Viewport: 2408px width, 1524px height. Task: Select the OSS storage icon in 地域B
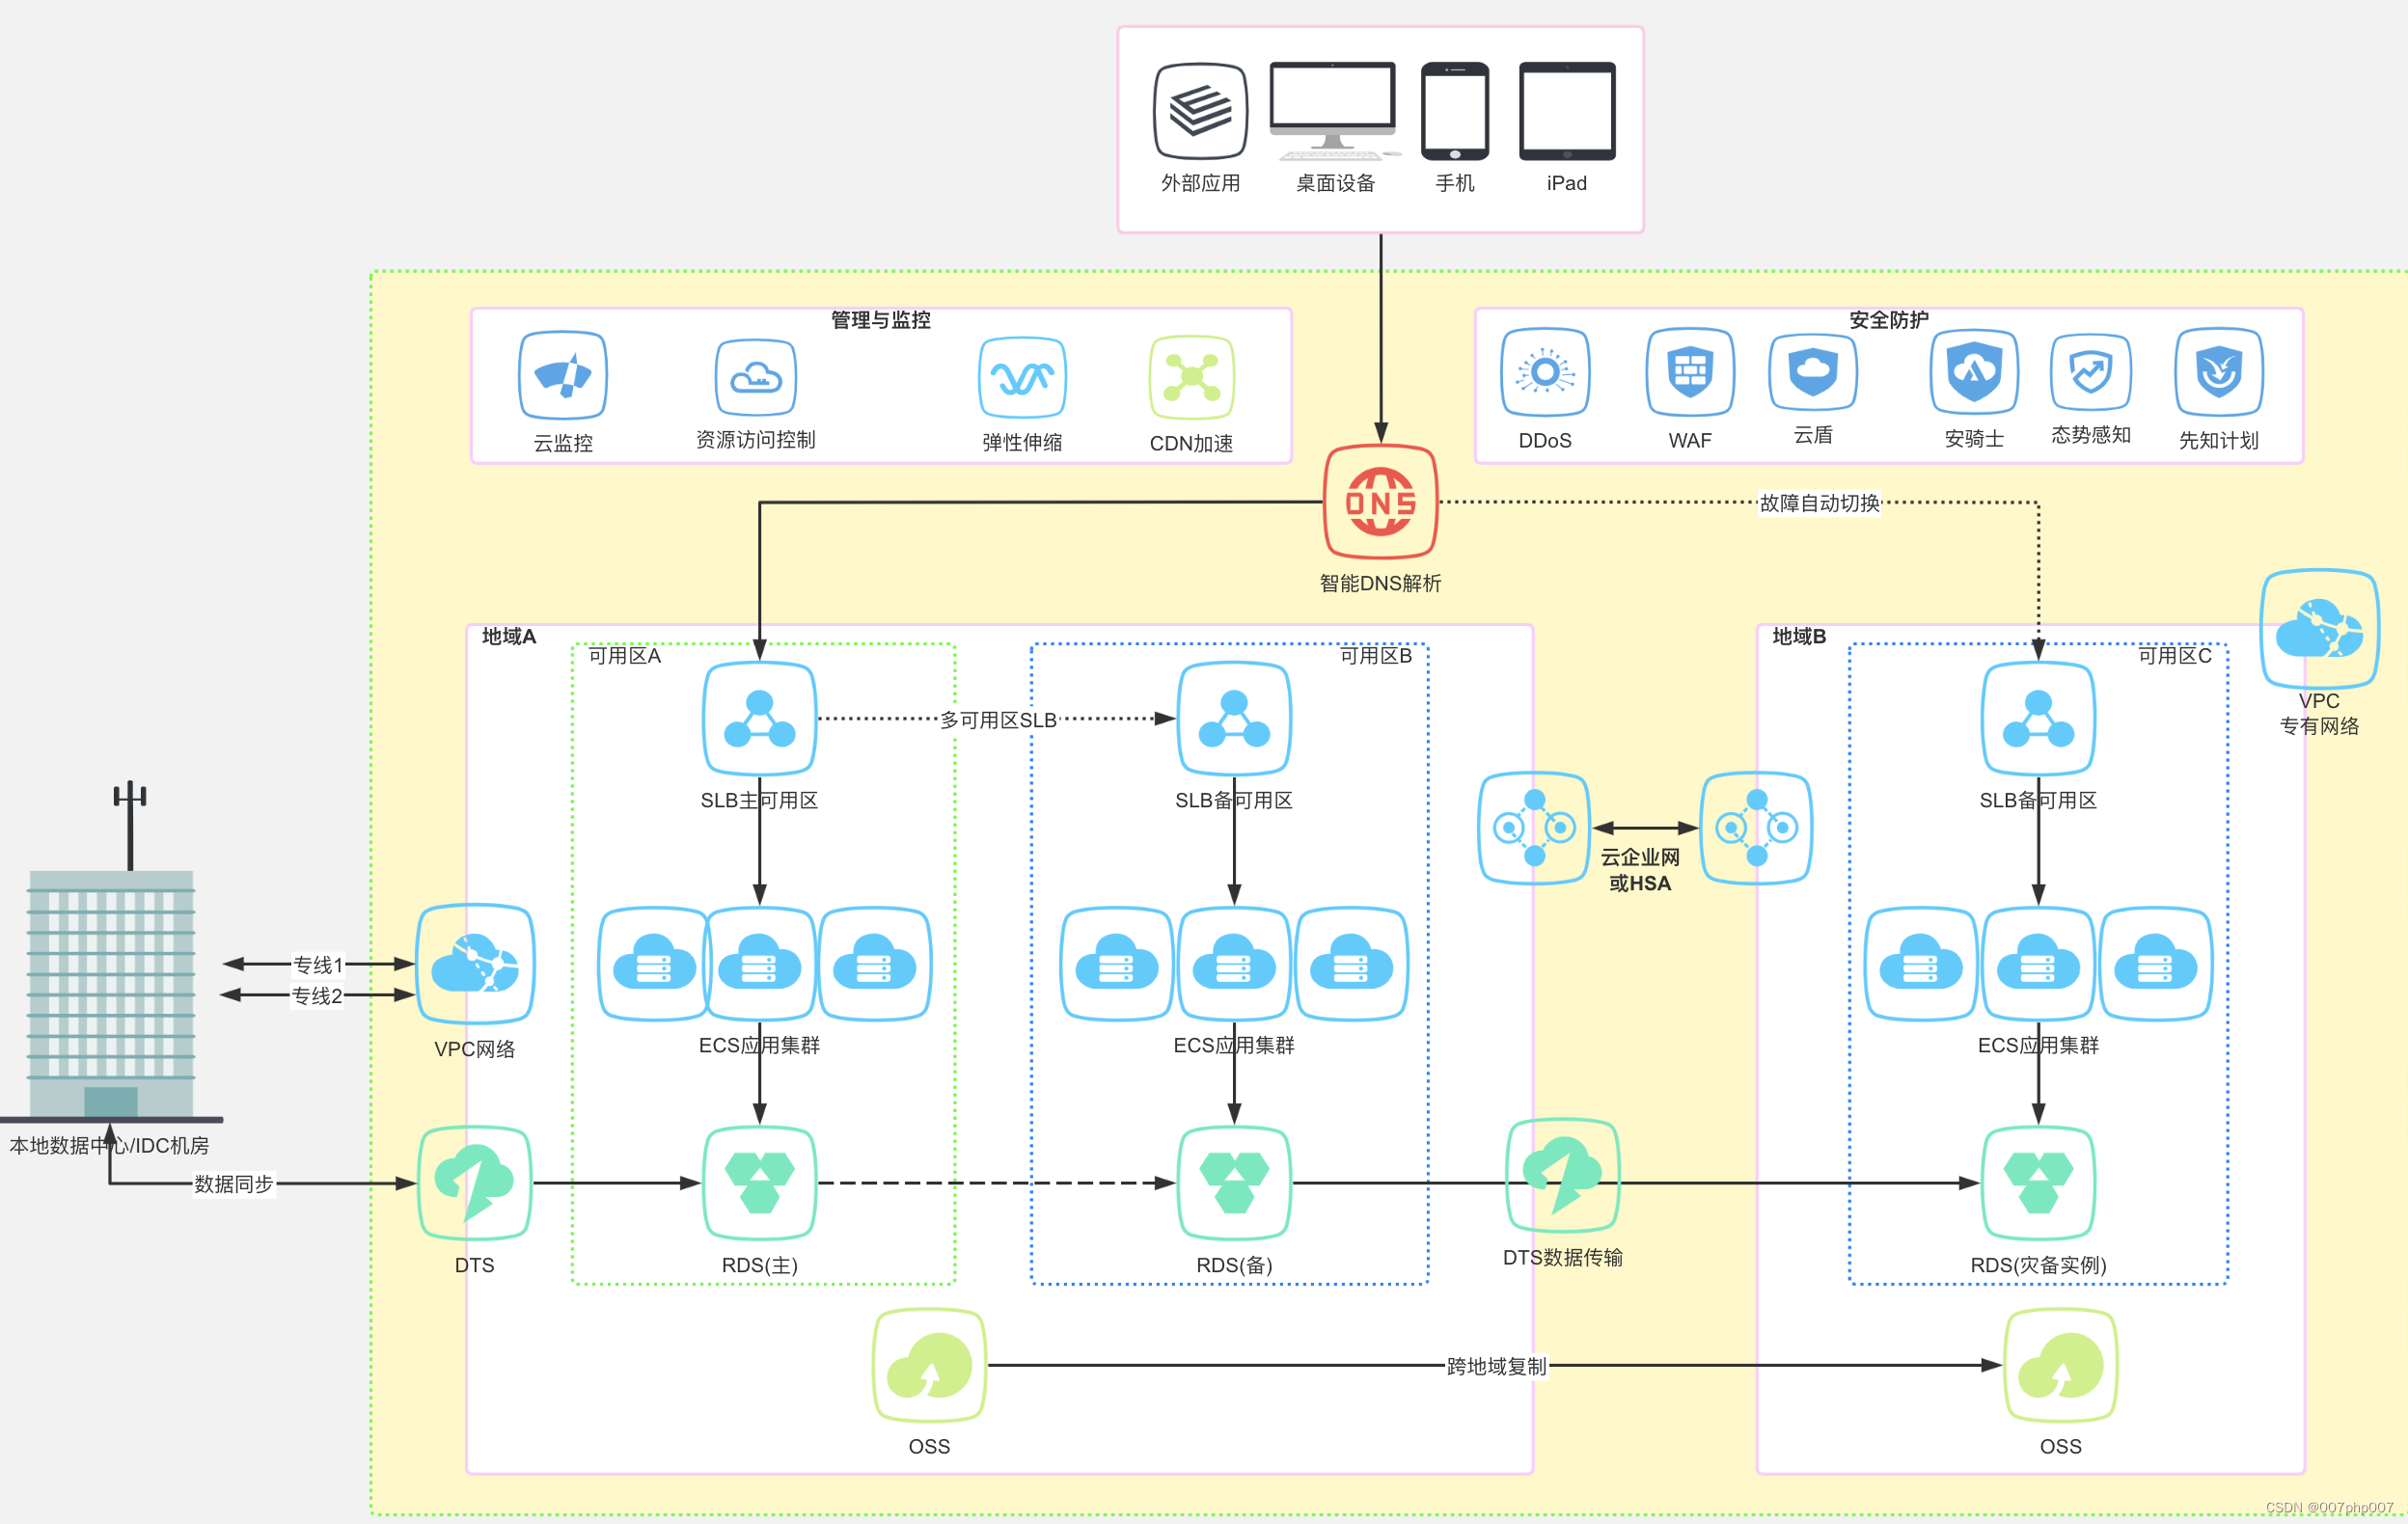[x=2060, y=1365]
